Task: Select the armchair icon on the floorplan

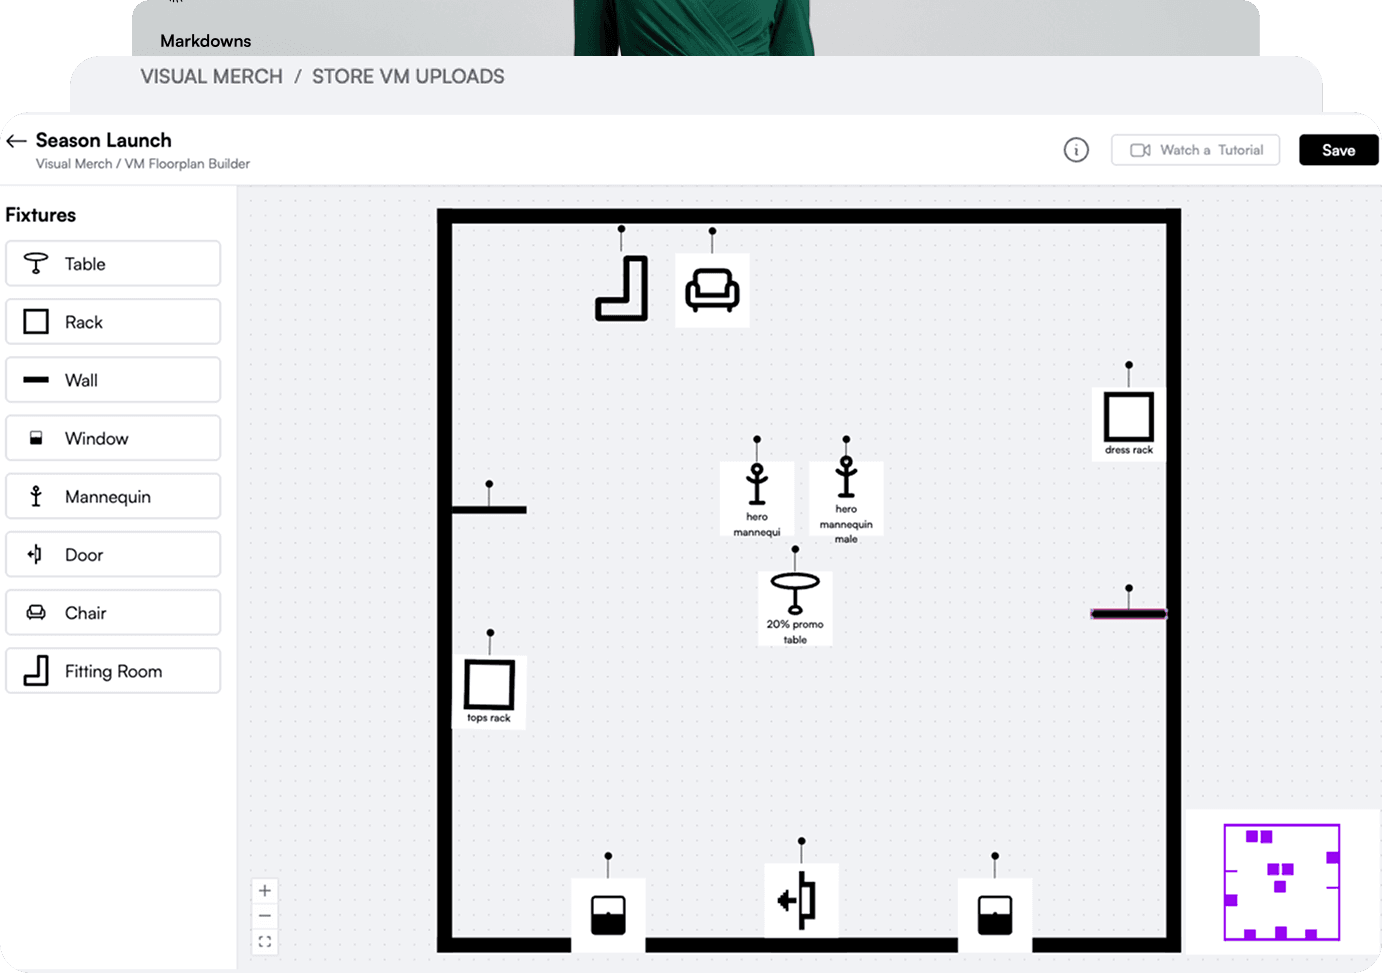Action: pyautogui.click(x=712, y=291)
